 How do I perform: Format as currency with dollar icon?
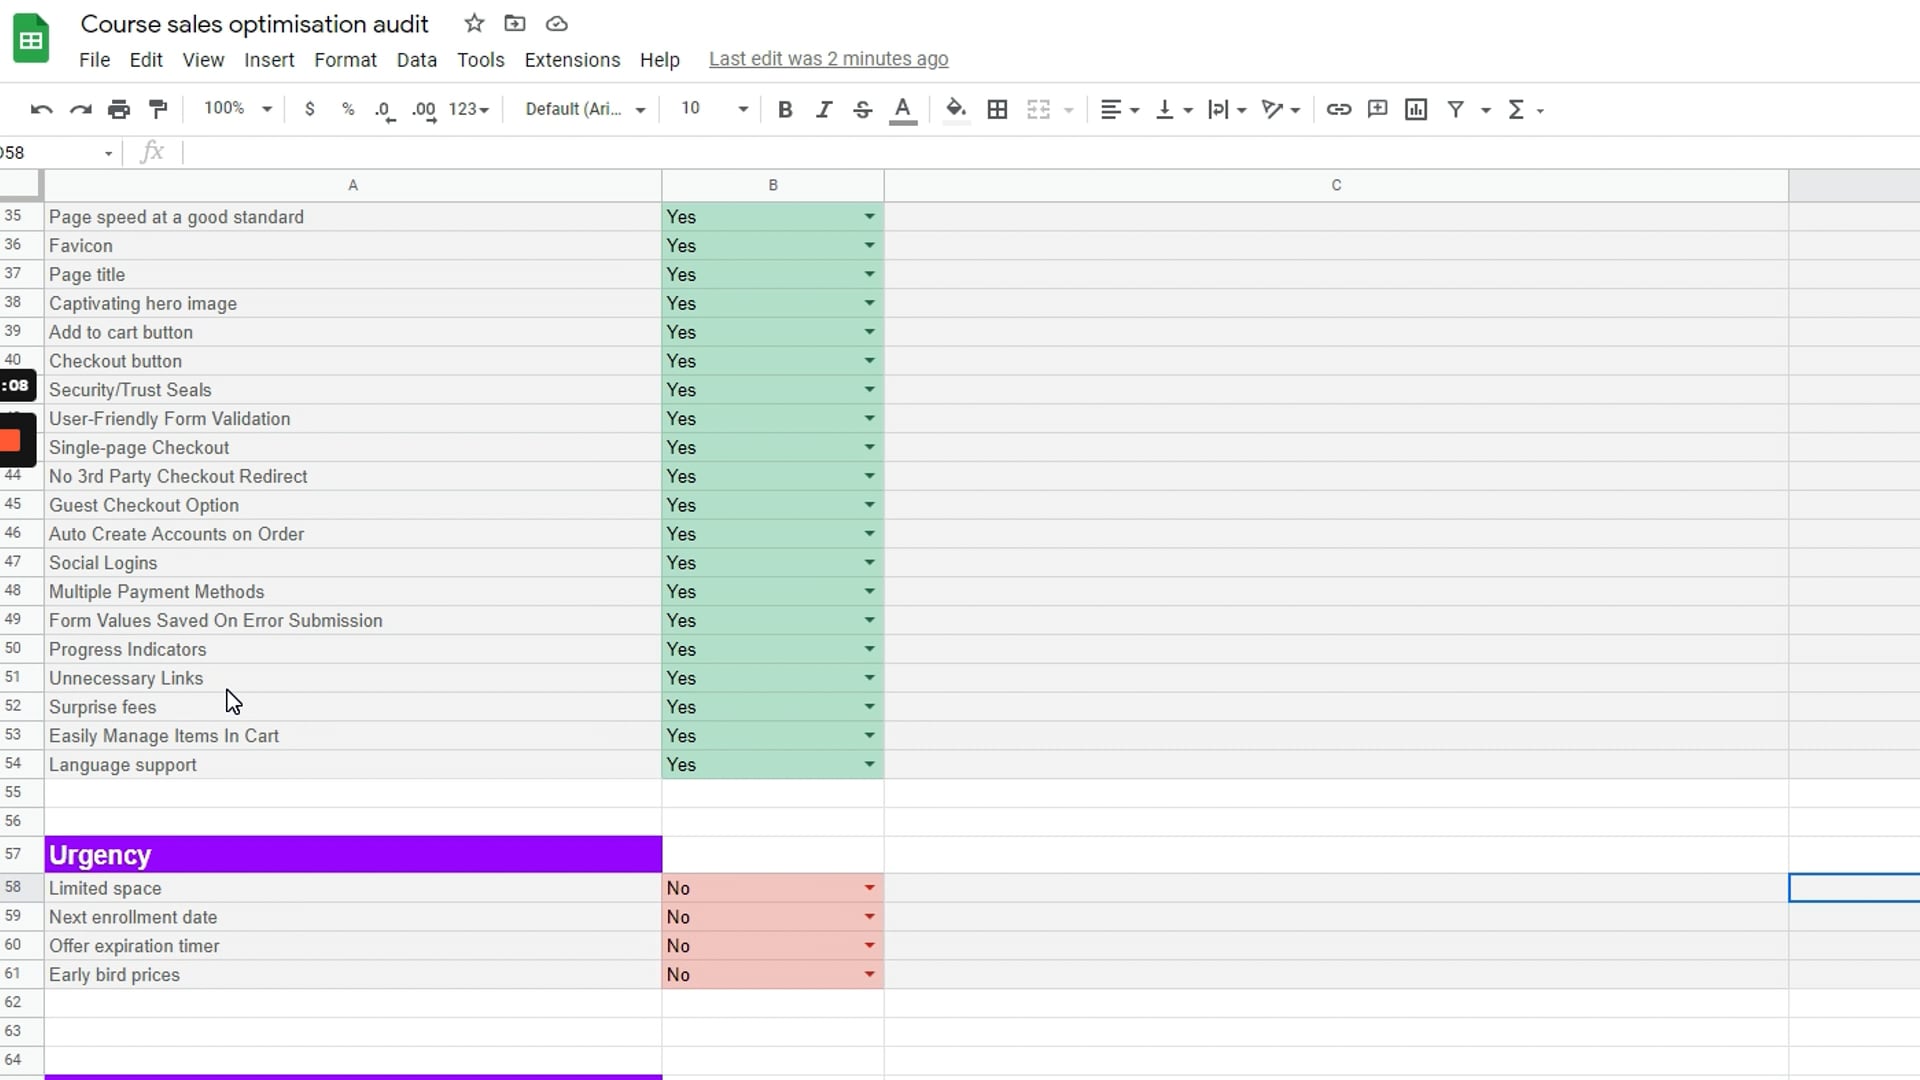(x=310, y=110)
